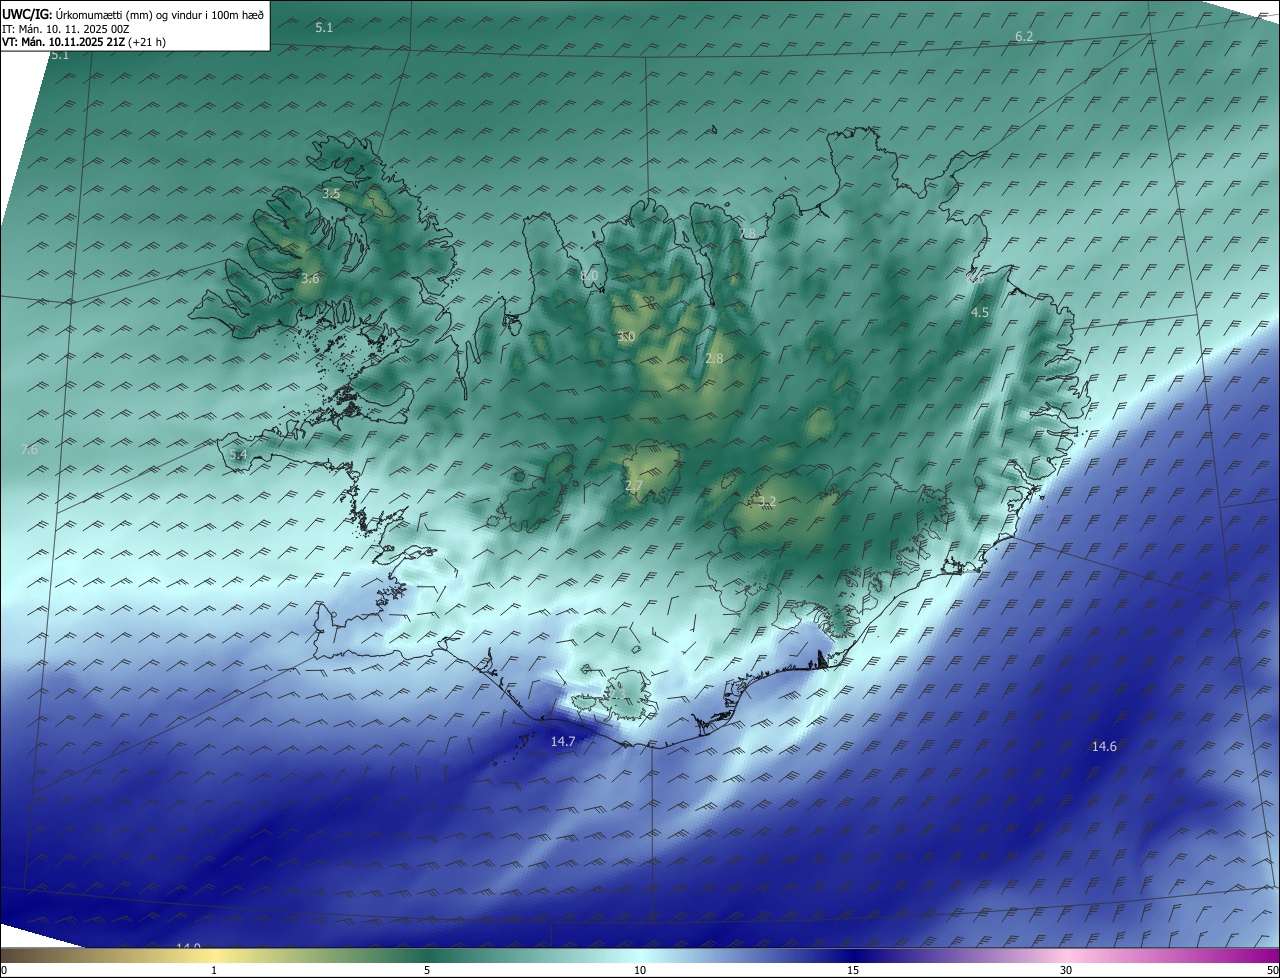Click the 2.8 value label on the map
The height and width of the screenshot is (978, 1280).
tap(714, 358)
